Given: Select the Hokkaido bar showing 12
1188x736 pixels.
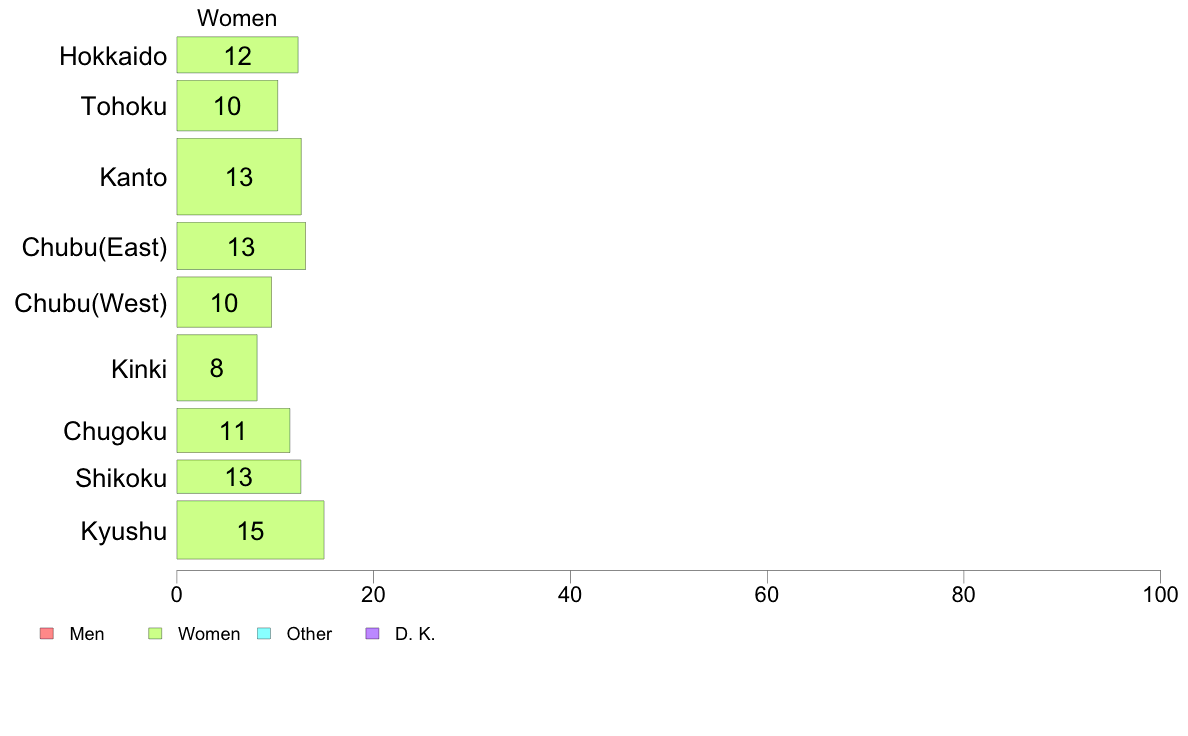Looking at the screenshot, I should click(x=237, y=55).
